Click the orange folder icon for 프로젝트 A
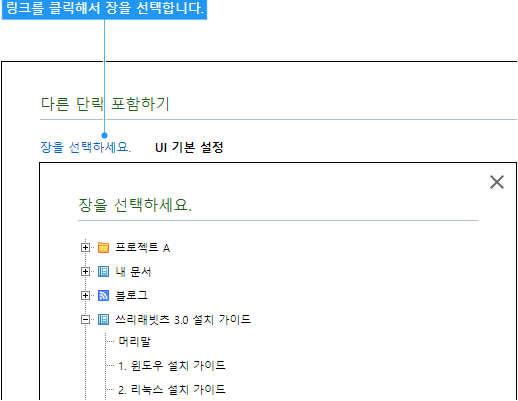Screen dimensions: 518x401 (103, 248)
